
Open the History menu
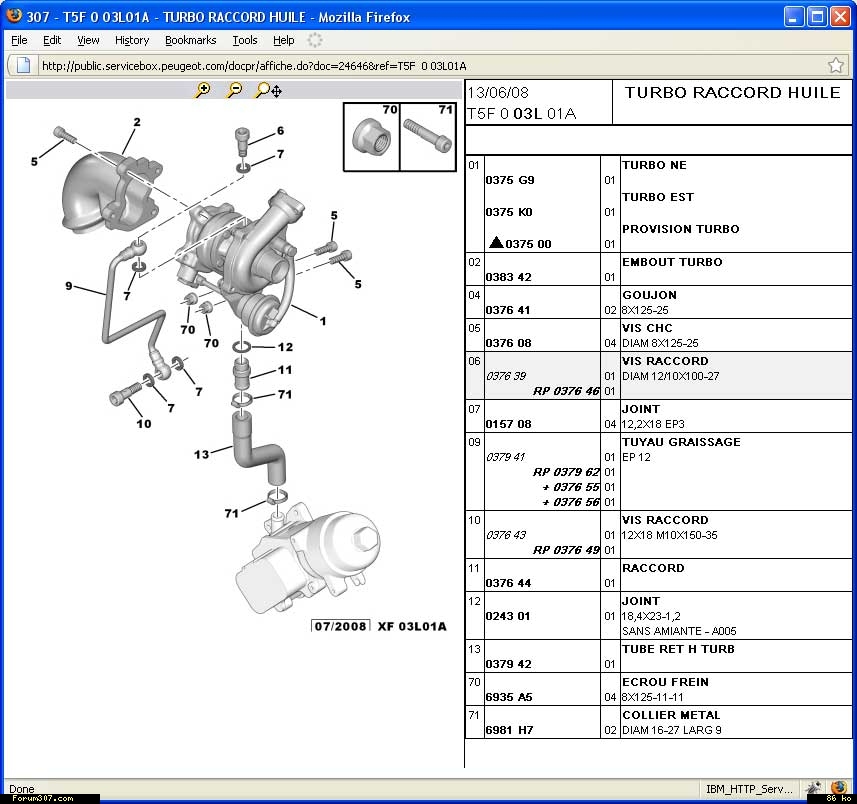tap(131, 40)
